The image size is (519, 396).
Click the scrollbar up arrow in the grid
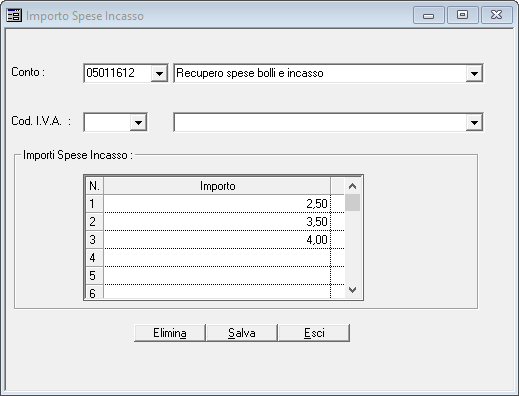tap(352, 186)
